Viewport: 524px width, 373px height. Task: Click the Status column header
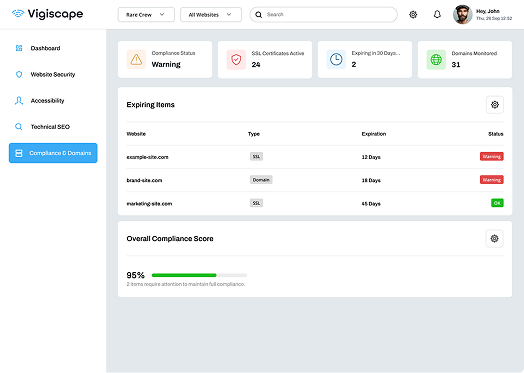tap(496, 134)
